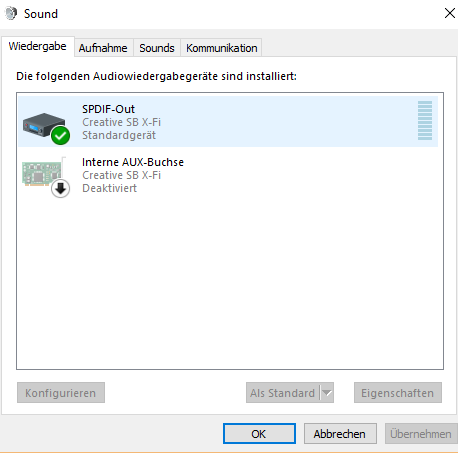Open the Sounds tab
This screenshot has width=458, height=453.
click(157, 48)
